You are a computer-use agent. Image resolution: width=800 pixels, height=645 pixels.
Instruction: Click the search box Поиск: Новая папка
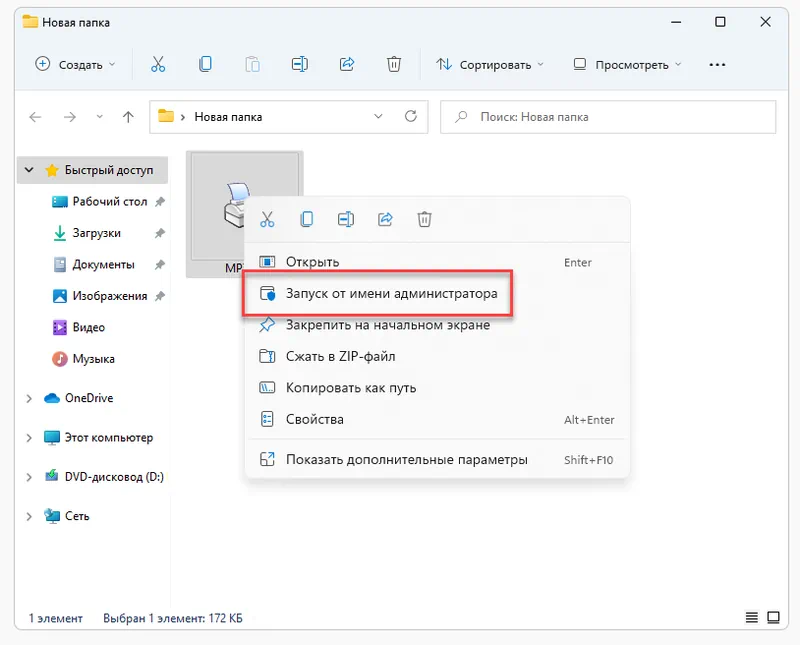608,117
